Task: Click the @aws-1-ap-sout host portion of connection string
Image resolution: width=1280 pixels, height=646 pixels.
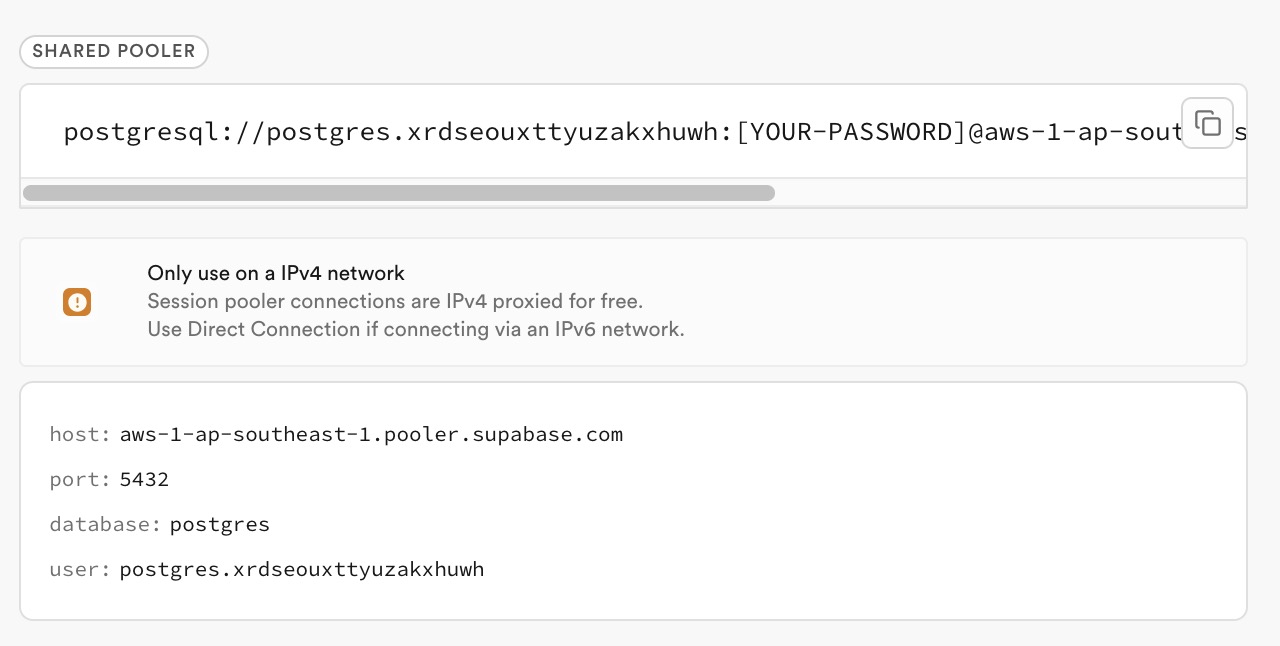Action: [1070, 132]
